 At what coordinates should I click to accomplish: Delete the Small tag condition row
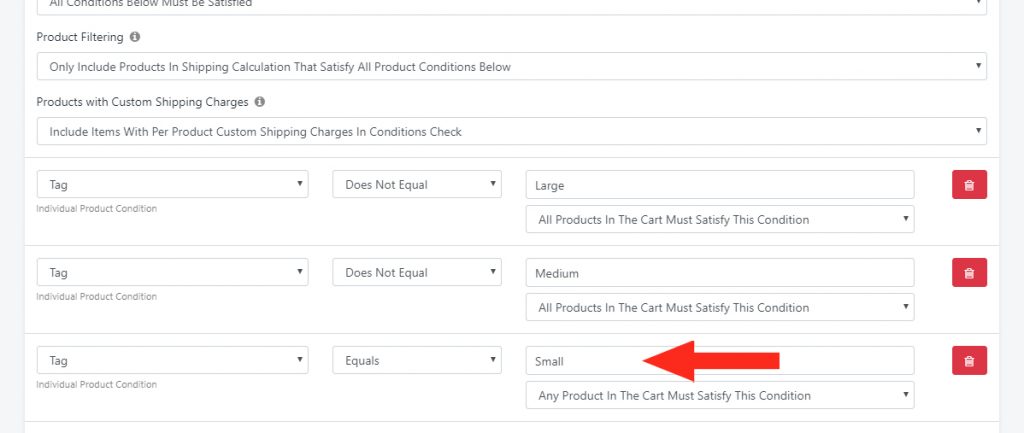click(x=969, y=361)
